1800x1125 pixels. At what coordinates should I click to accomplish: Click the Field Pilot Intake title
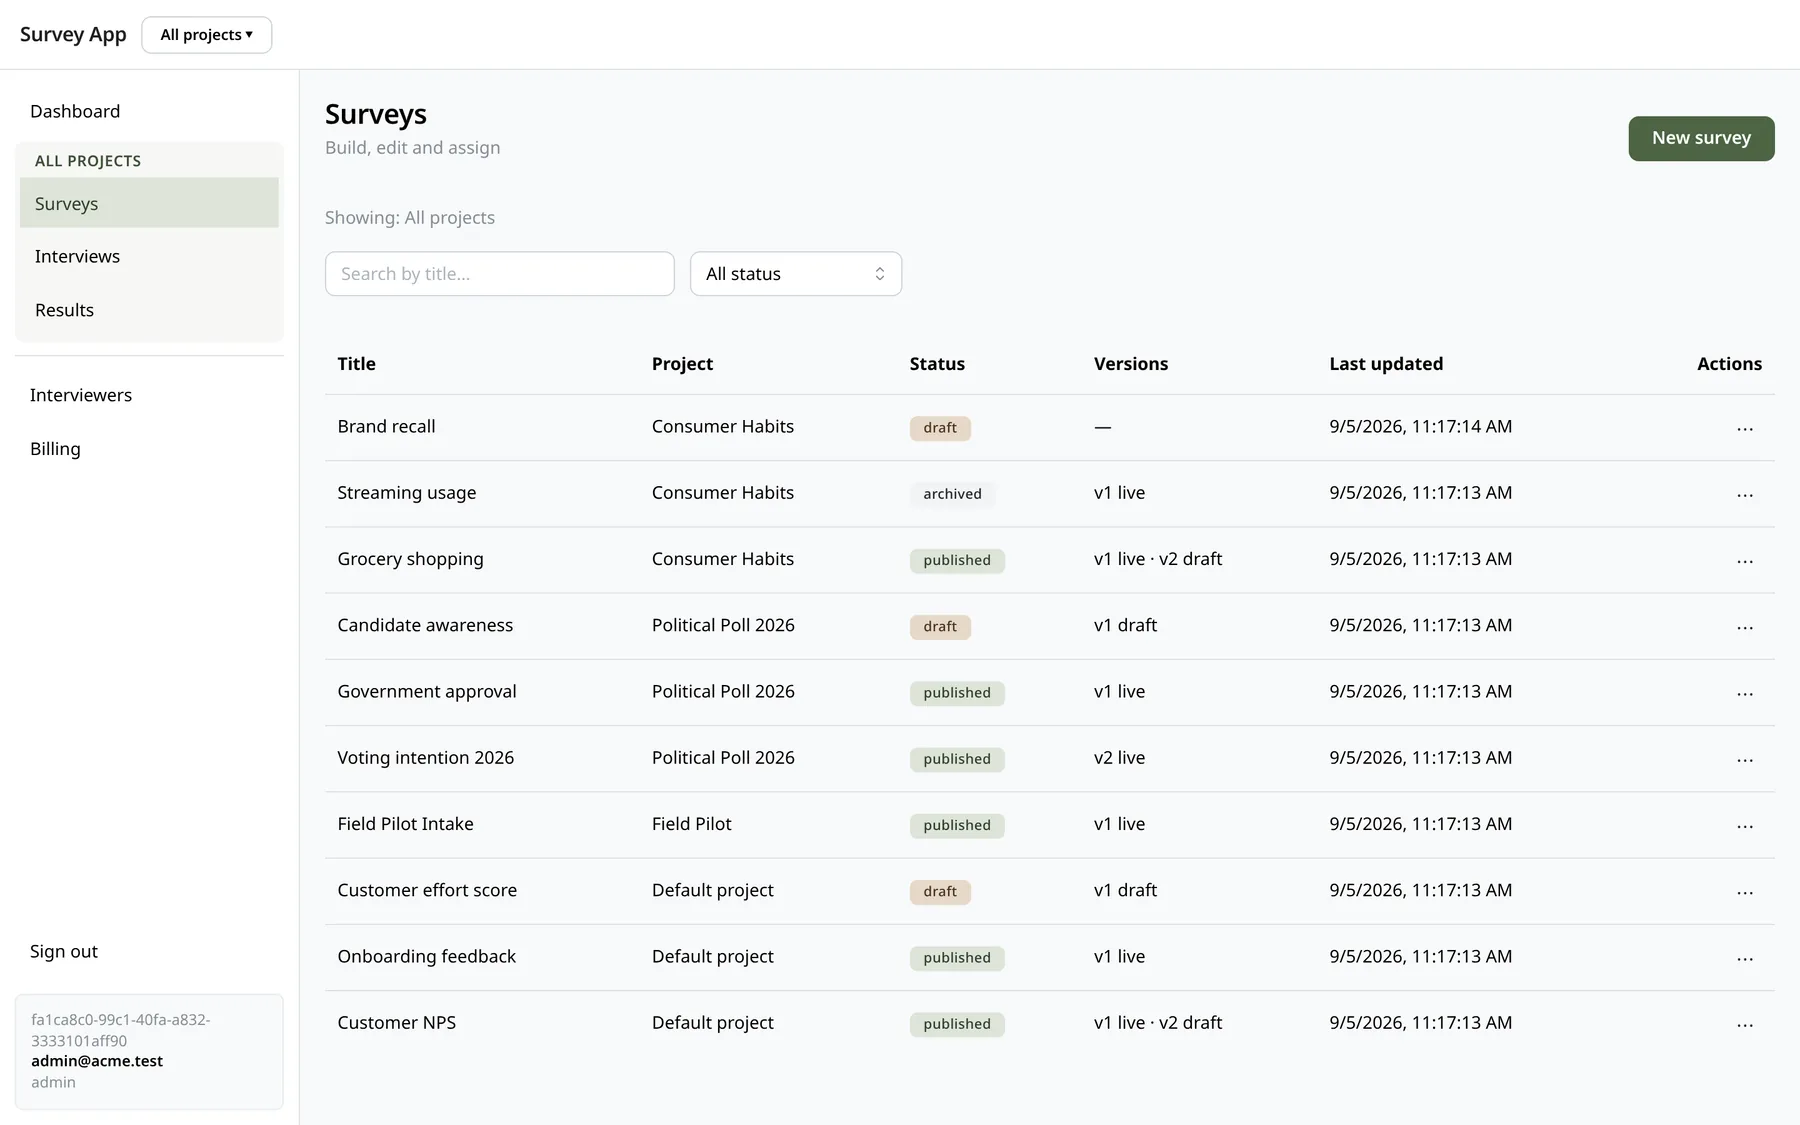[405, 824]
